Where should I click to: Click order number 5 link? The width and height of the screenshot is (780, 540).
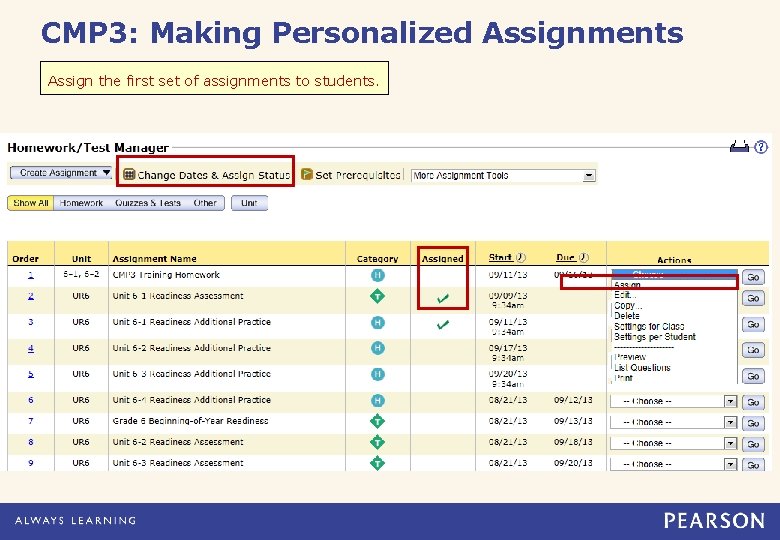31,374
